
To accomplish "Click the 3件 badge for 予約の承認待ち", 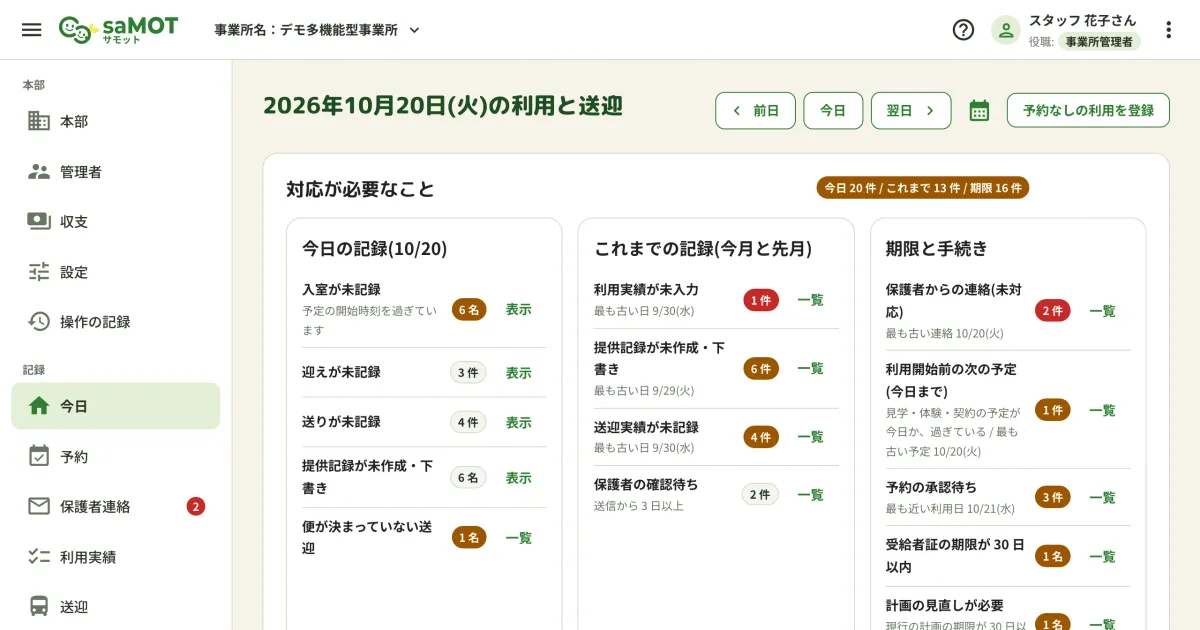I will (1053, 497).
